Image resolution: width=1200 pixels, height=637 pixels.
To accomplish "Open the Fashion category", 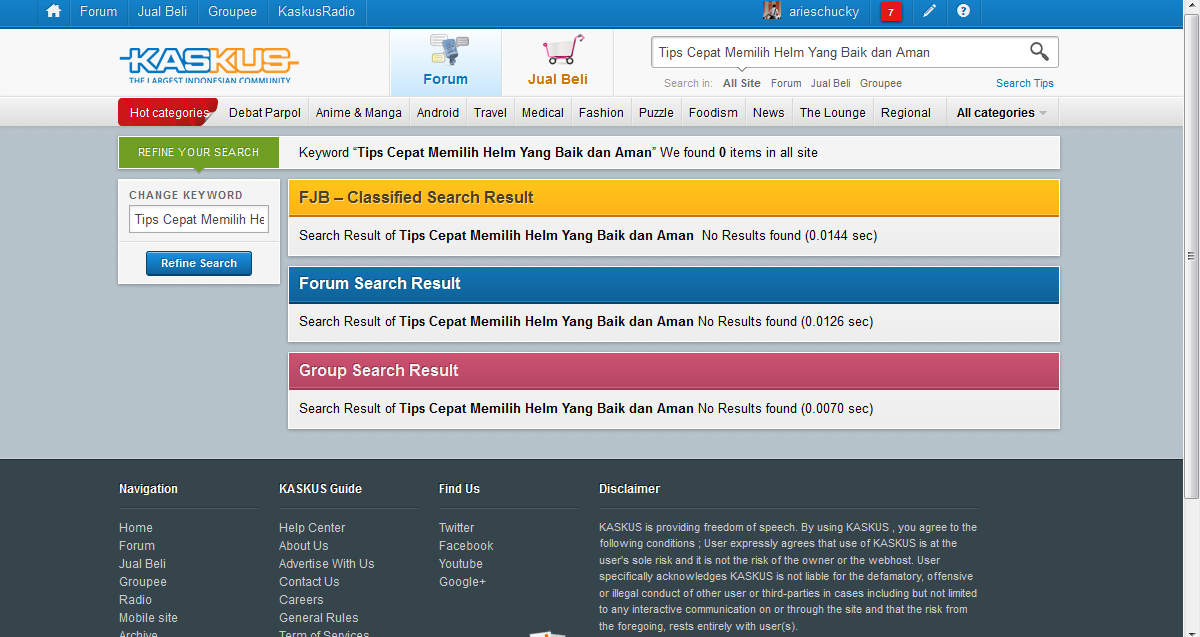I will coord(601,113).
